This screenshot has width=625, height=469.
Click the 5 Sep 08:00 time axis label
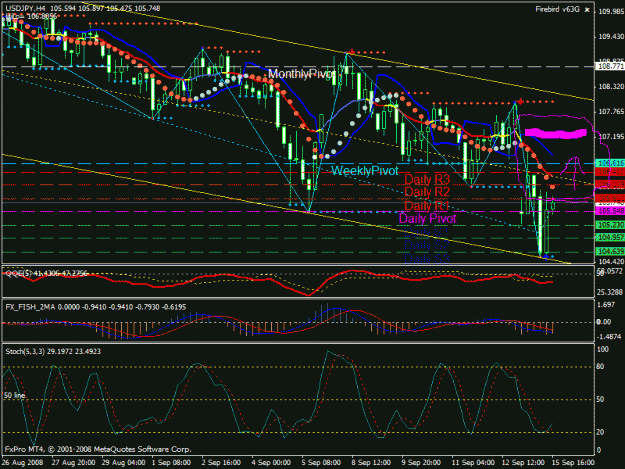click(321, 463)
